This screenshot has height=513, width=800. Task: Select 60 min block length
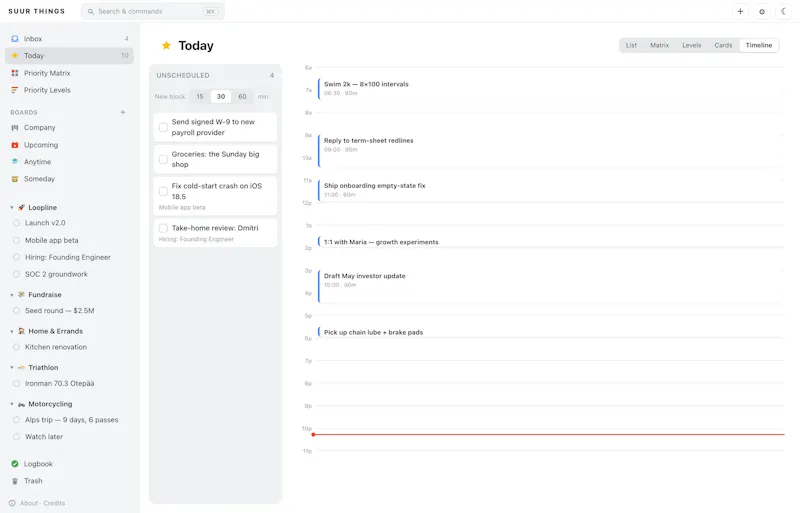tap(242, 96)
